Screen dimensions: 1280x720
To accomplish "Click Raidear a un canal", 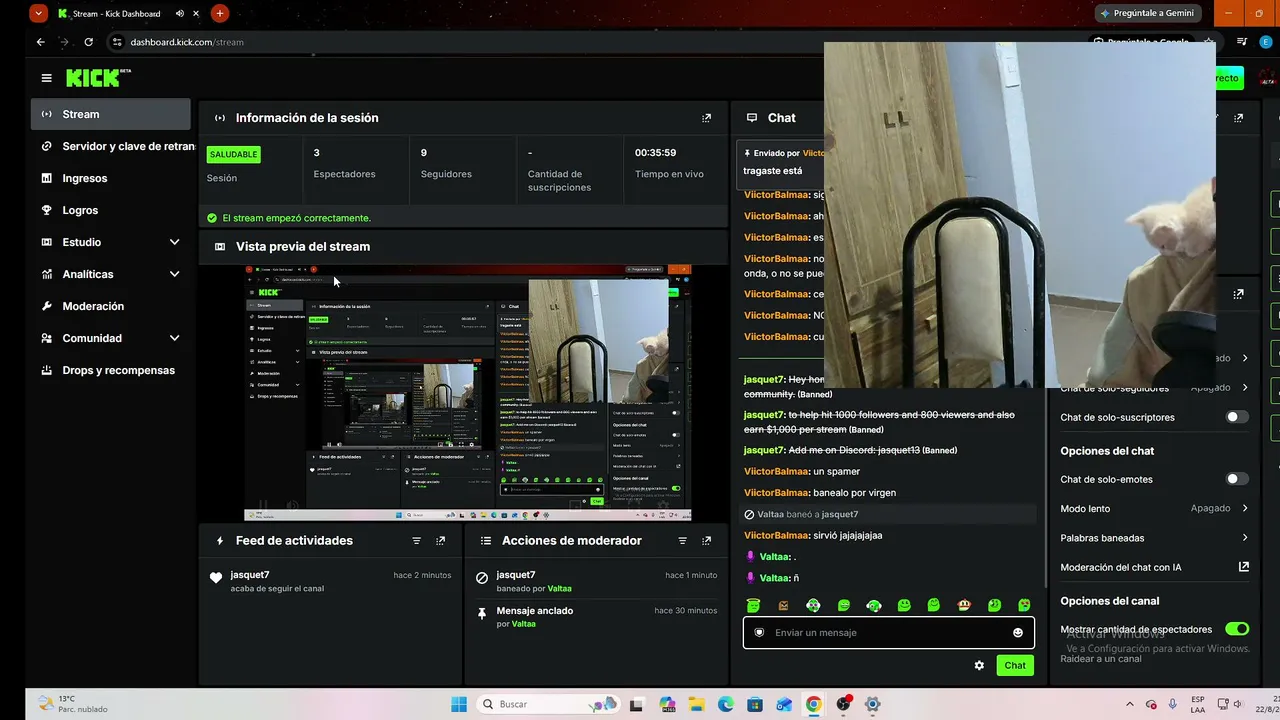I will point(1101,659).
